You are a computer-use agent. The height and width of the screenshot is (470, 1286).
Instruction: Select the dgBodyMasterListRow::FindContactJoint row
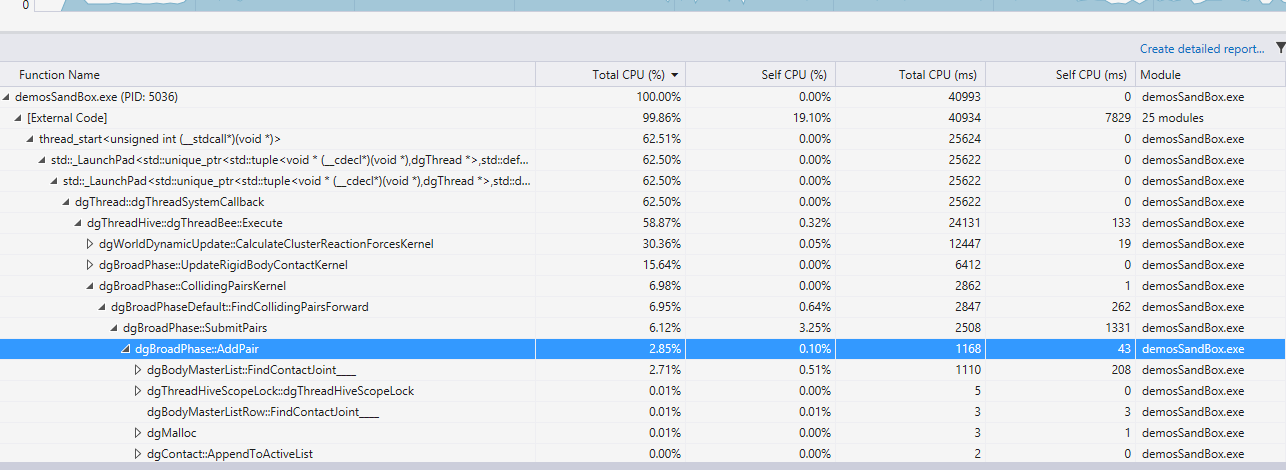pyautogui.click(x=250, y=412)
